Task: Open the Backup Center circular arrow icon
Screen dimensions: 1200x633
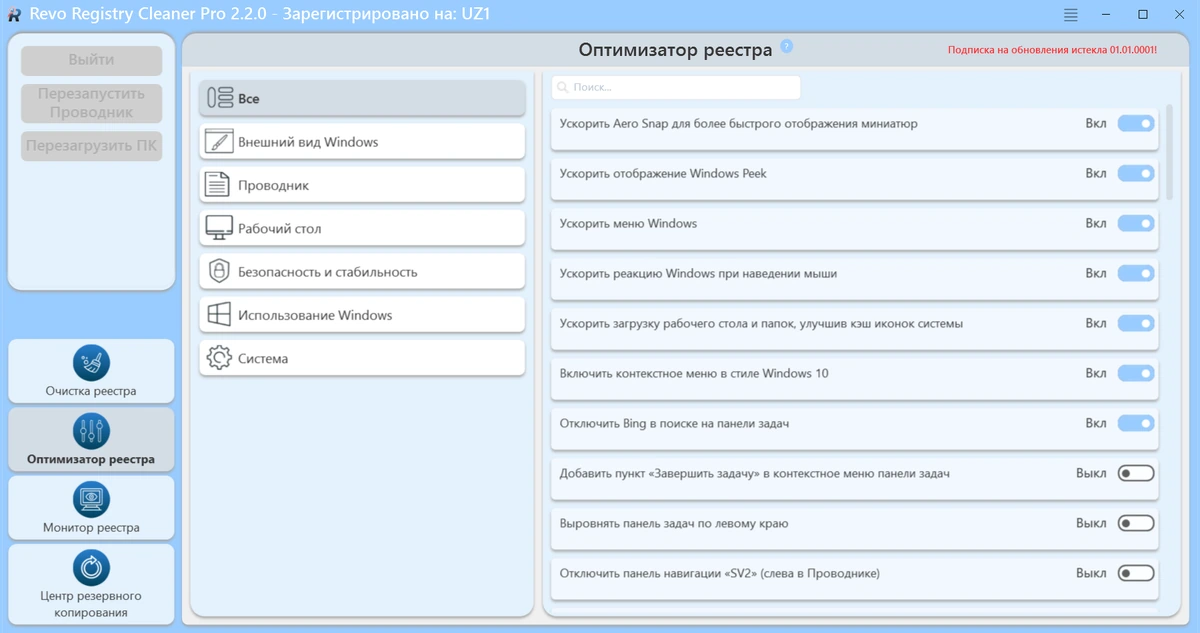Action: tap(92, 568)
